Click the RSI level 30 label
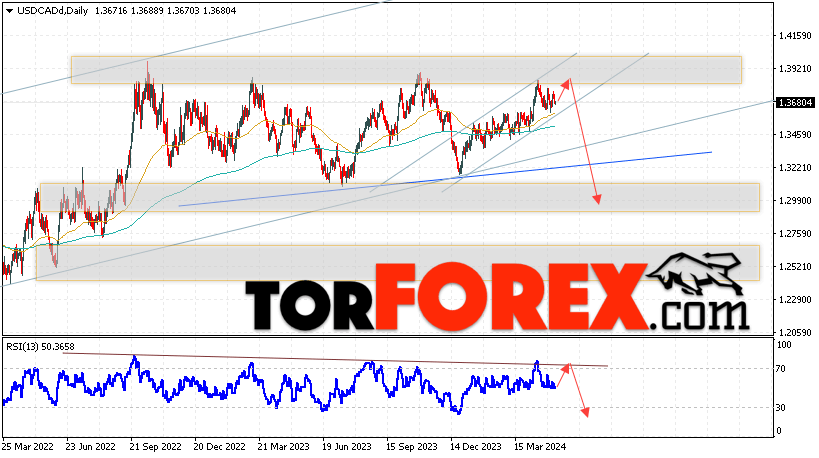Screen dimensions: 819x458 pyautogui.click(x=781, y=408)
